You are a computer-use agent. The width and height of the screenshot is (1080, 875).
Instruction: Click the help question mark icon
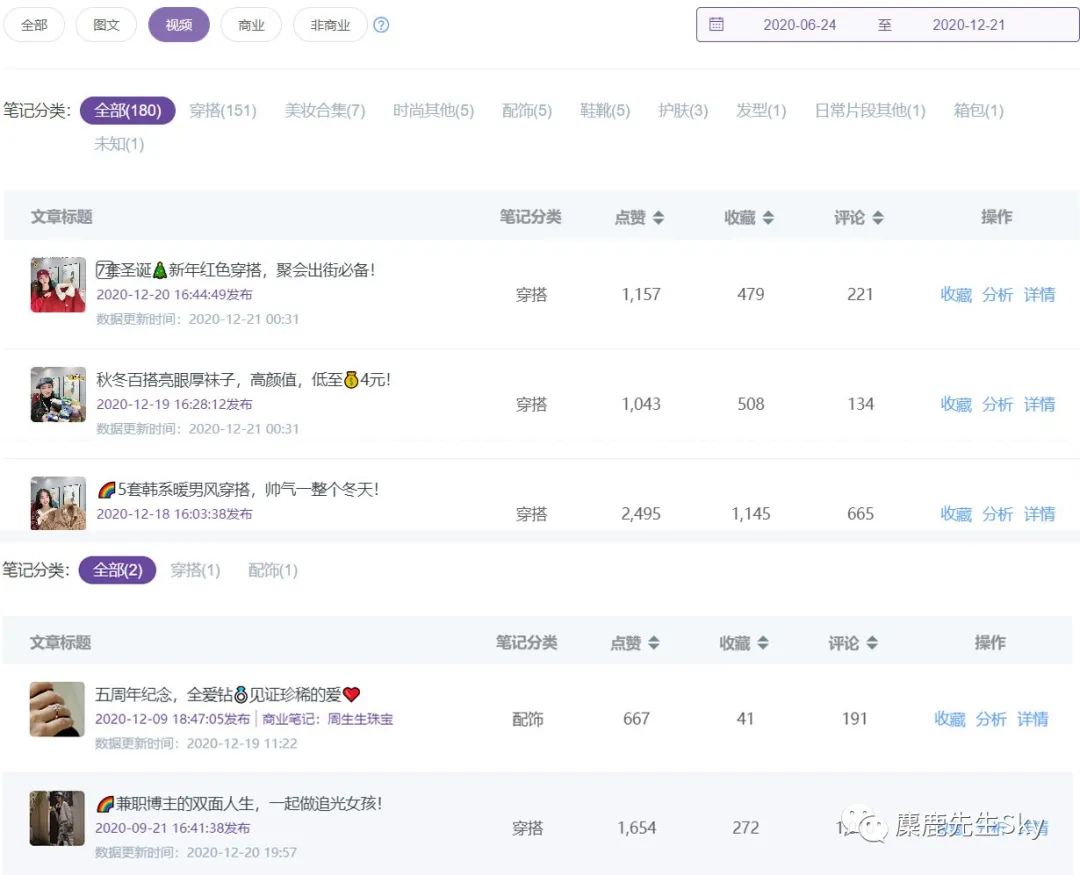[381, 25]
